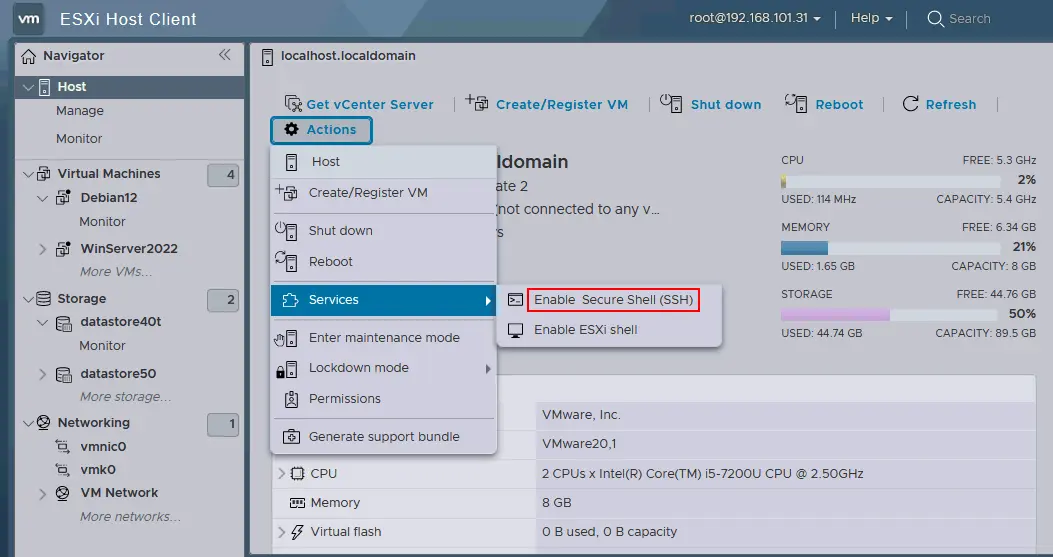Open the Services submenu entry
Viewport: 1053px width, 557px height.
pos(383,300)
